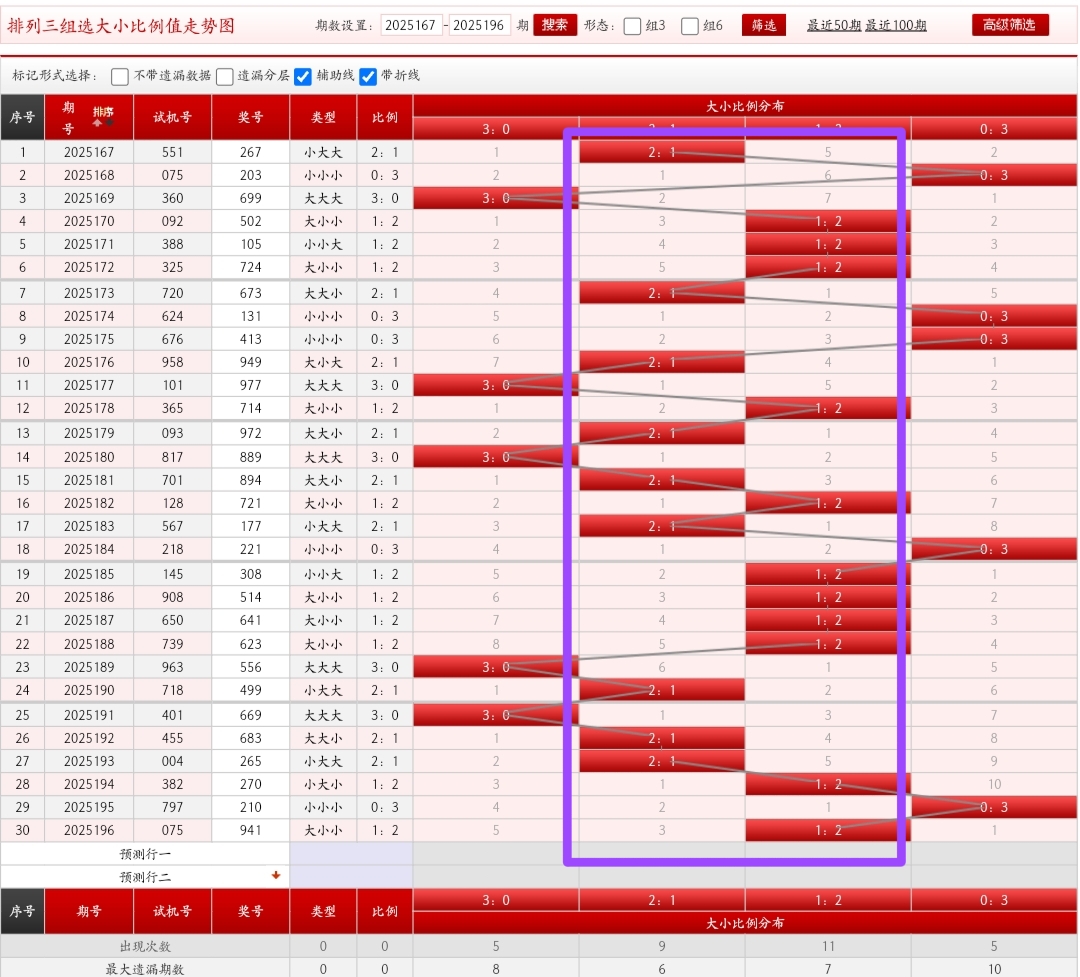Click the page title 排列三组选大小比例值走势图
This screenshot has height=977, width=1080.
(x=121, y=26)
